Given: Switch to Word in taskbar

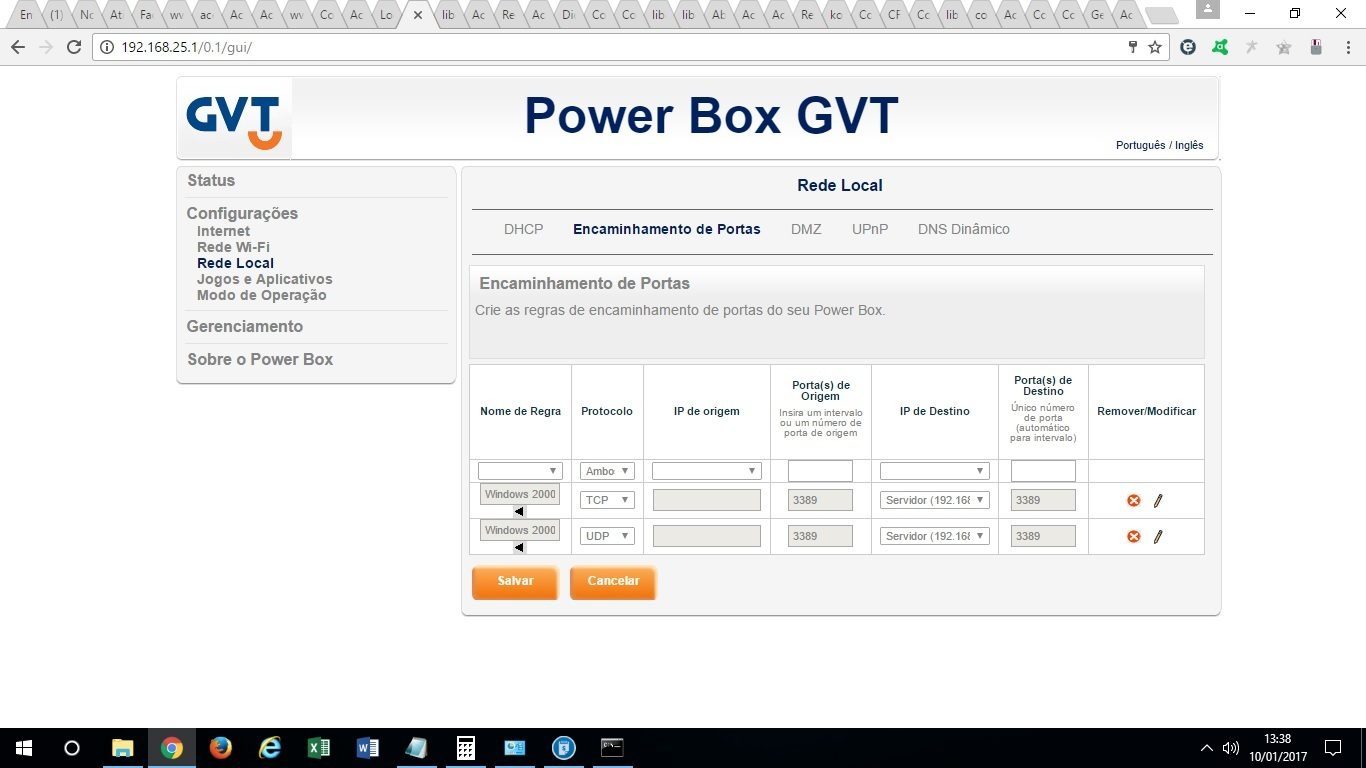Looking at the screenshot, I should click(x=368, y=748).
